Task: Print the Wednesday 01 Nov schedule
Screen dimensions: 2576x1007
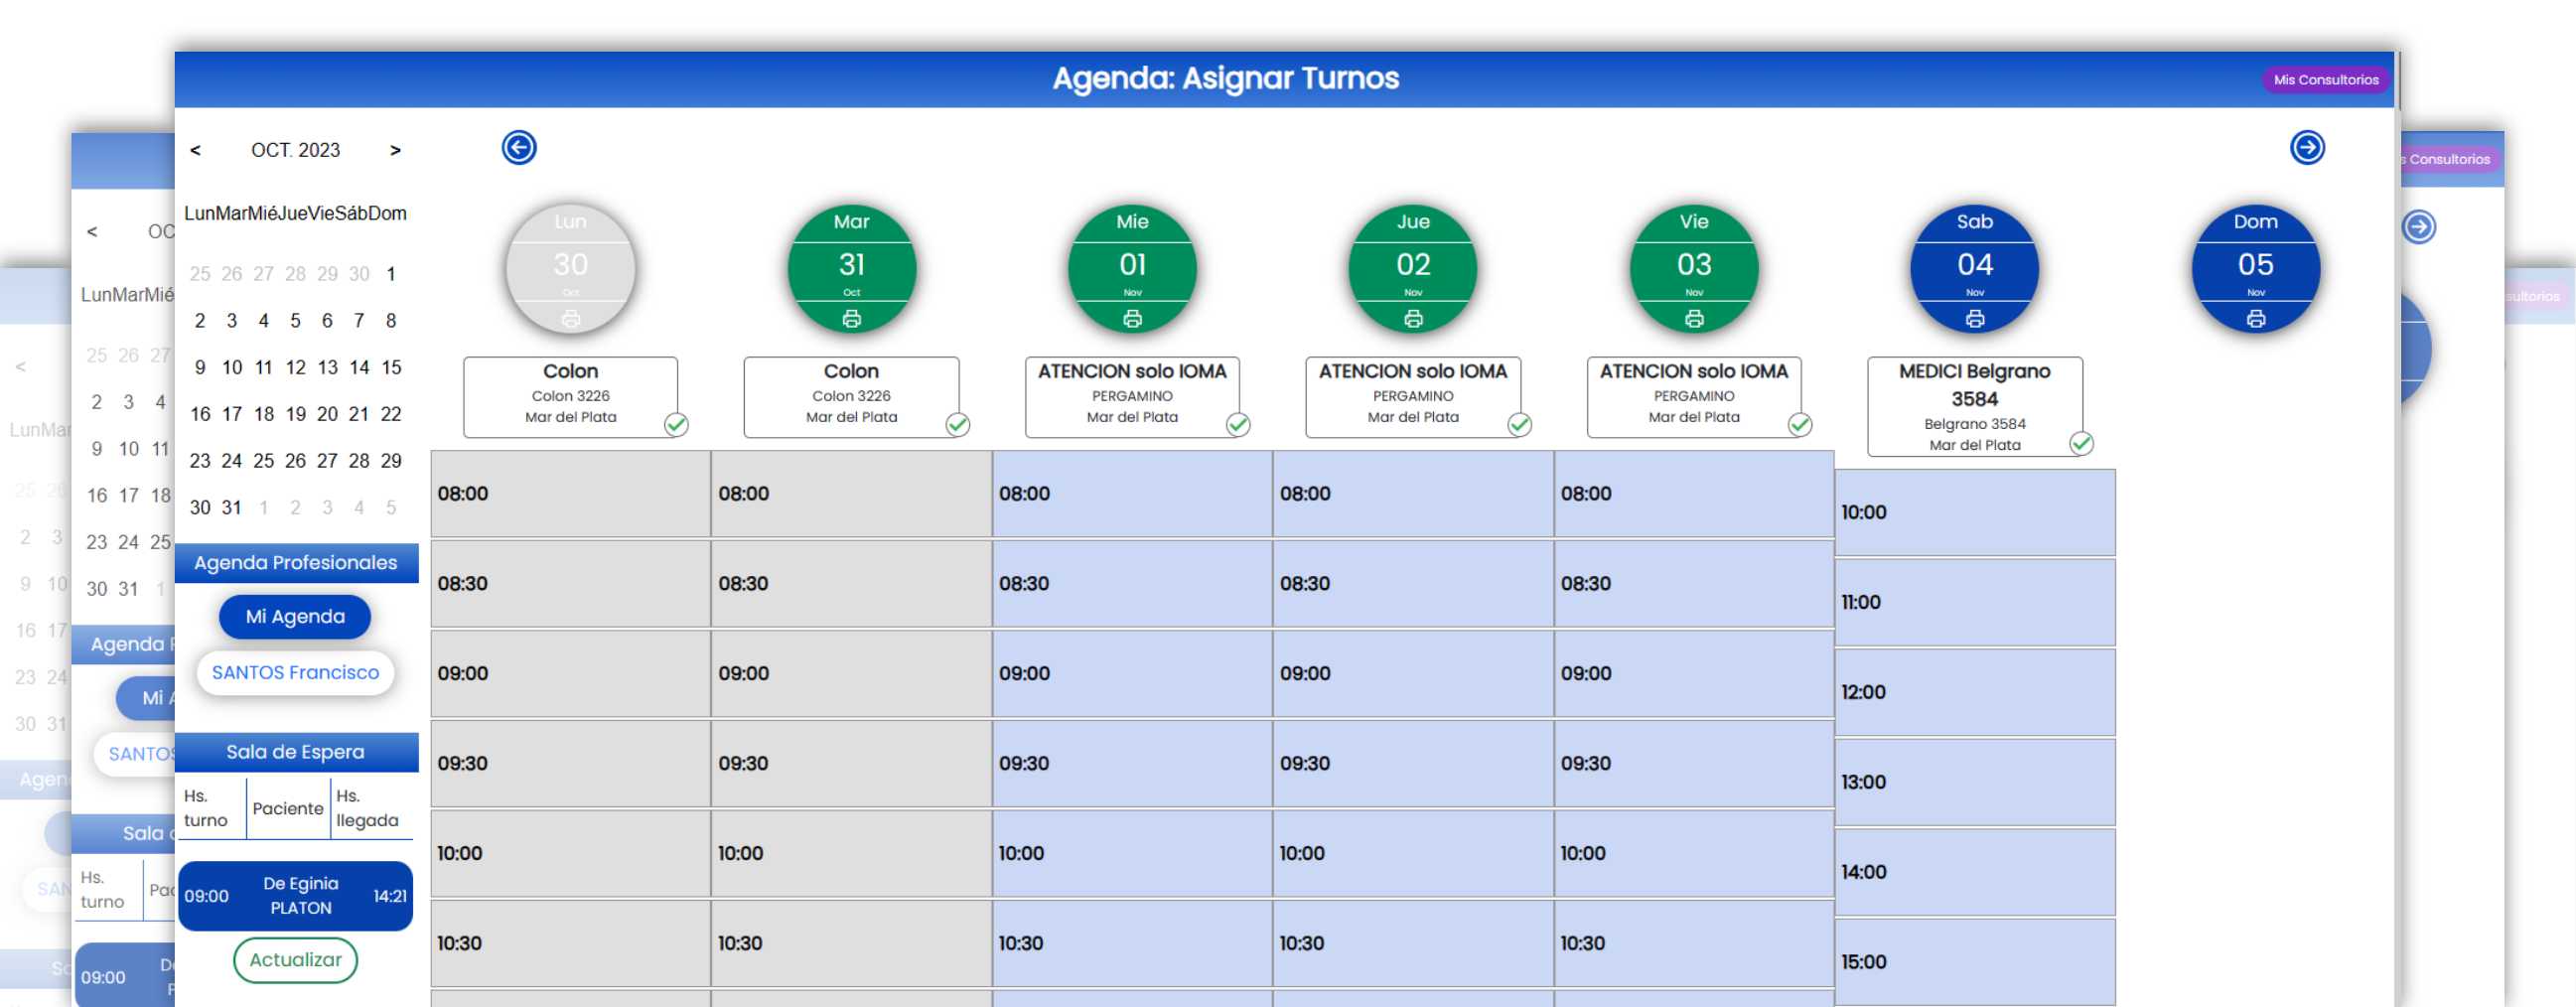Action: pyautogui.click(x=1132, y=319)
